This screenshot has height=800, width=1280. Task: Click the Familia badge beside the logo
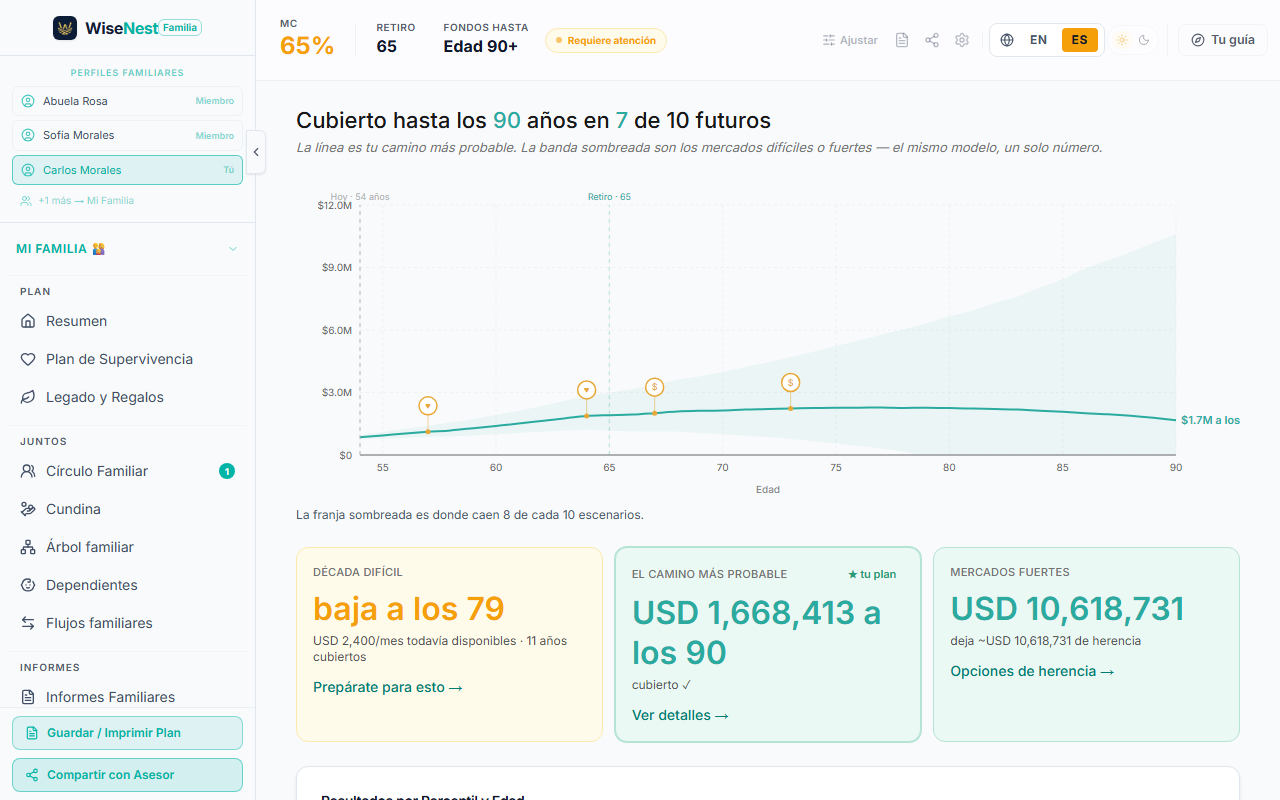tap(180, 28)
